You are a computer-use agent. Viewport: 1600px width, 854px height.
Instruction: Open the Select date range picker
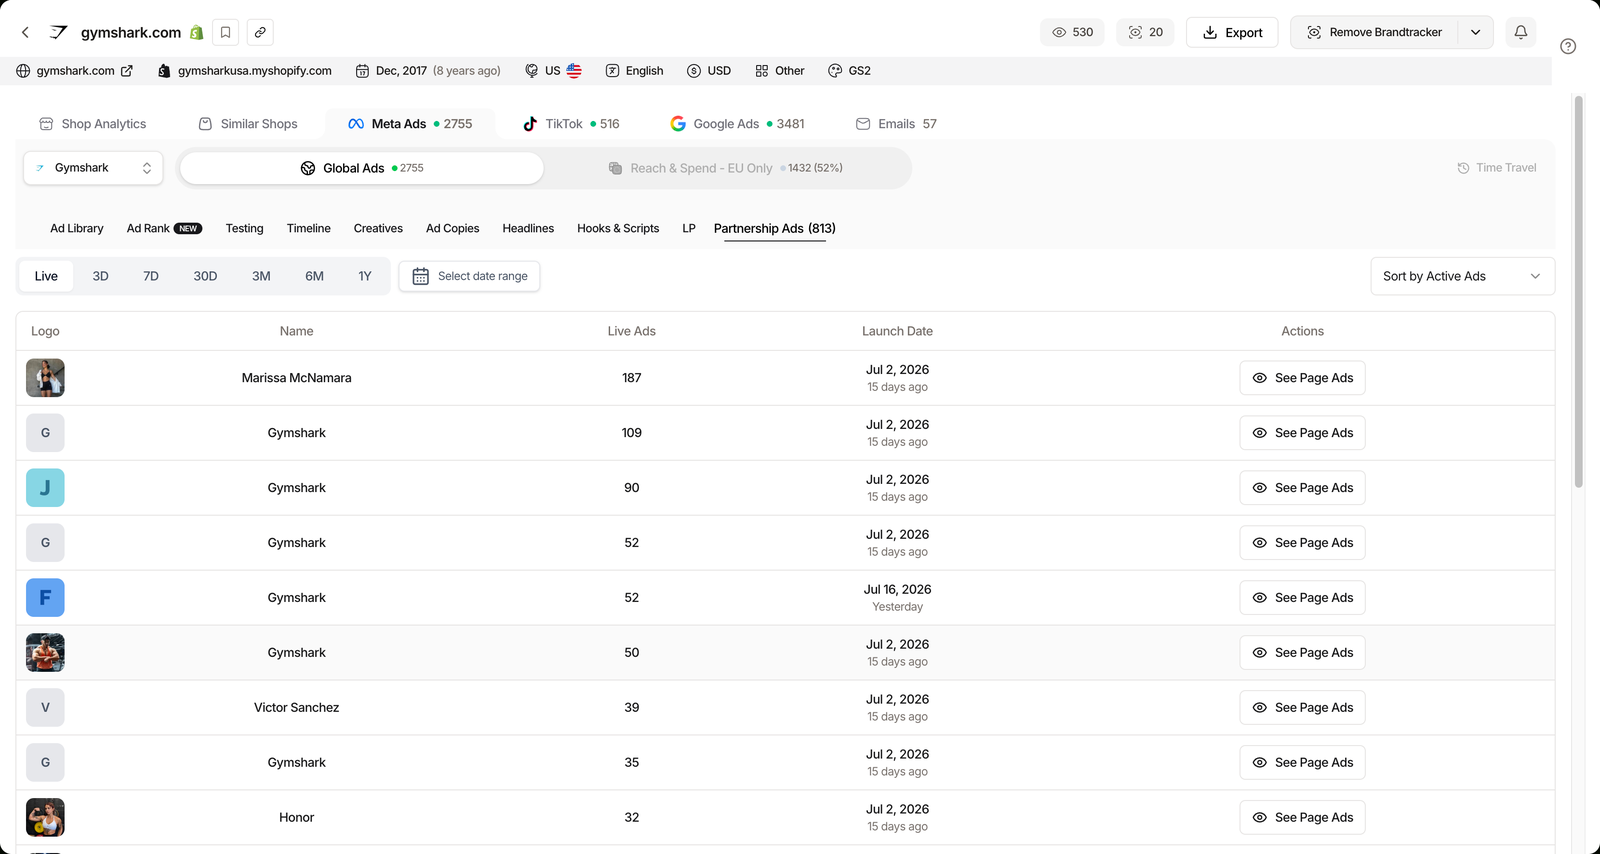pyautogui.click(x=469, y=276)
